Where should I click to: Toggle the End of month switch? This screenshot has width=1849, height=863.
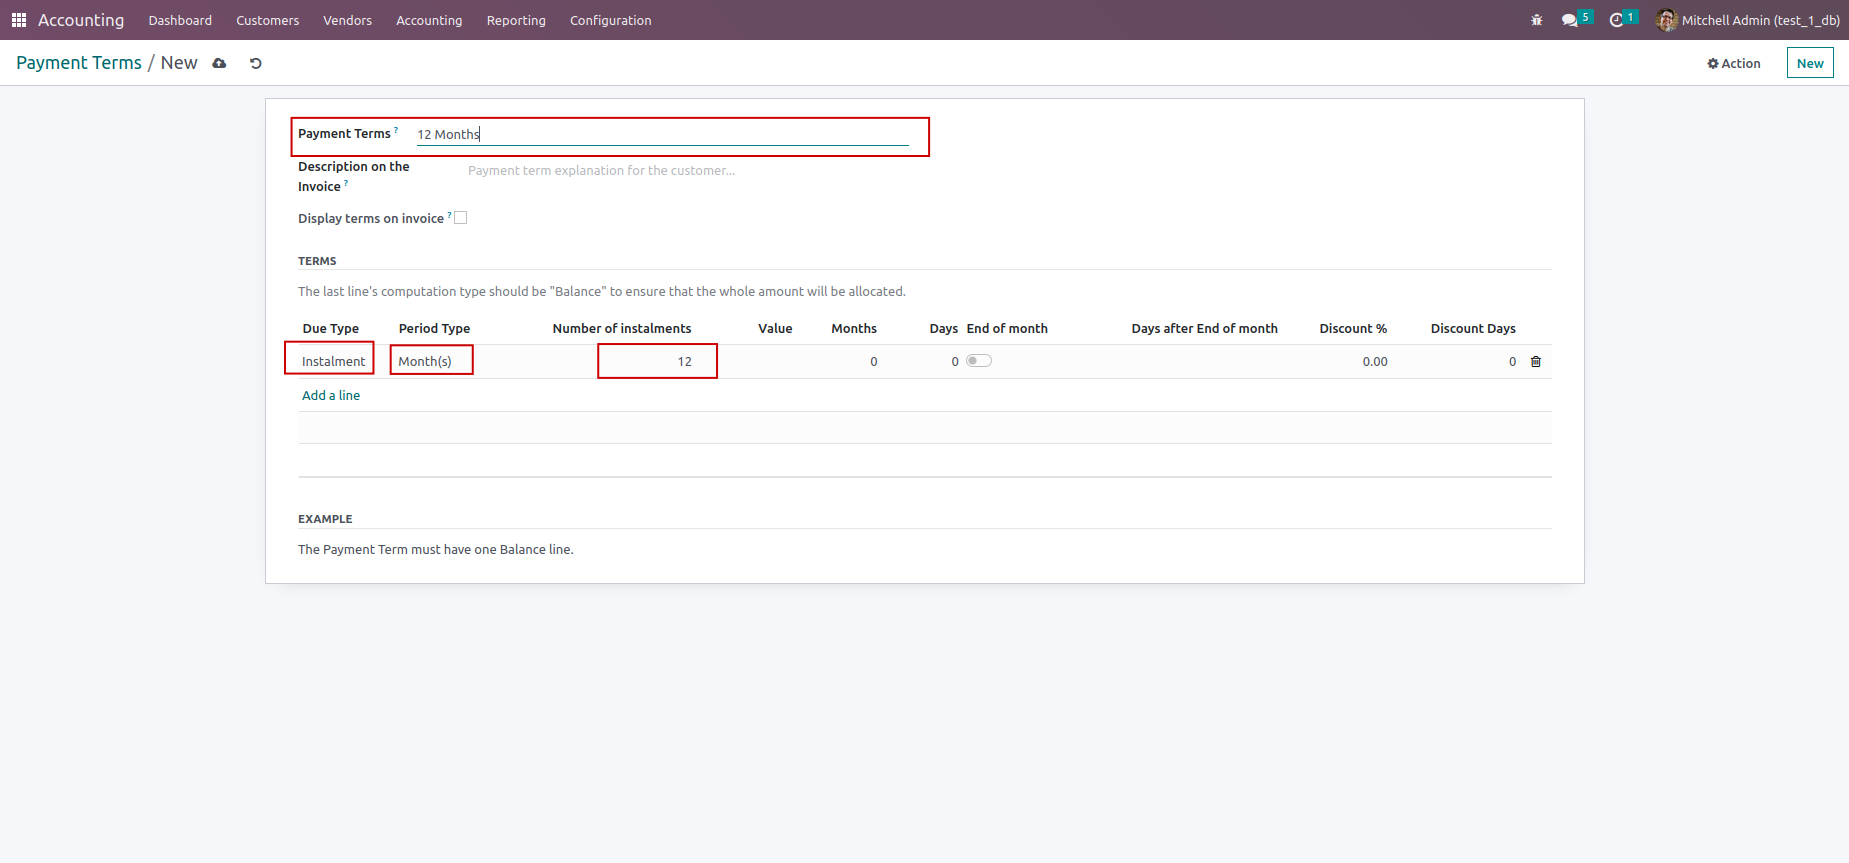[x=979, y=361]
